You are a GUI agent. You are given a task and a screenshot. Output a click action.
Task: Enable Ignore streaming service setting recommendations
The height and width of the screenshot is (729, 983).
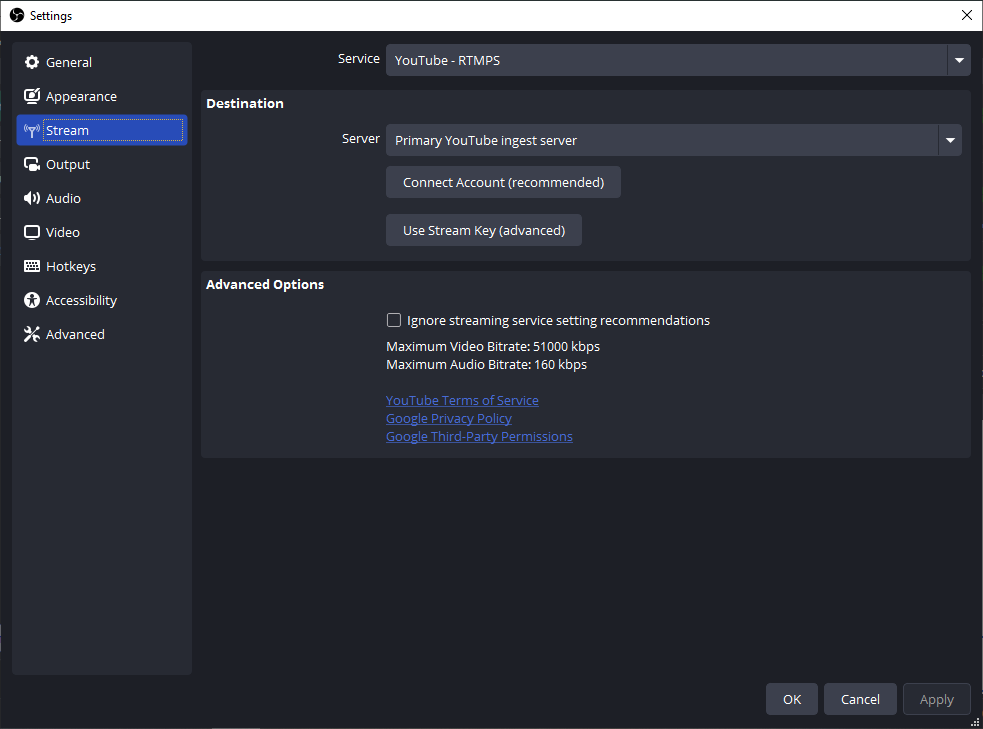[x=394, y=320]
